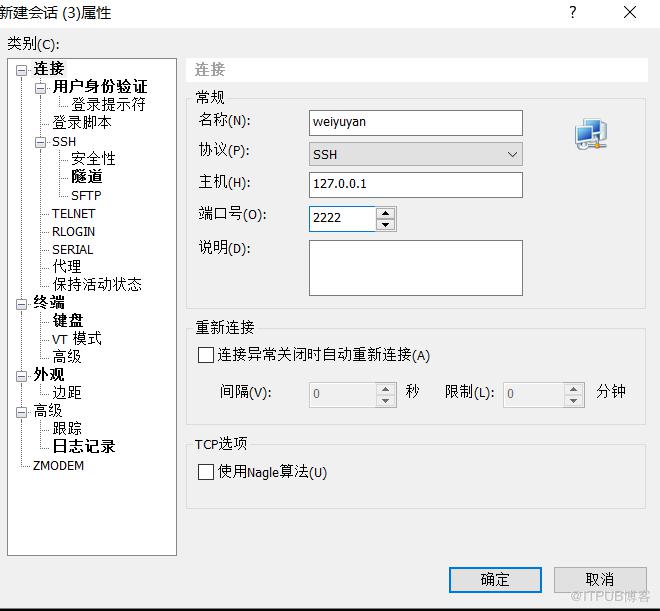This screenshot has height=611, width=660.
Task: Click the 间隔 interval value field
Action: (343, 395)
